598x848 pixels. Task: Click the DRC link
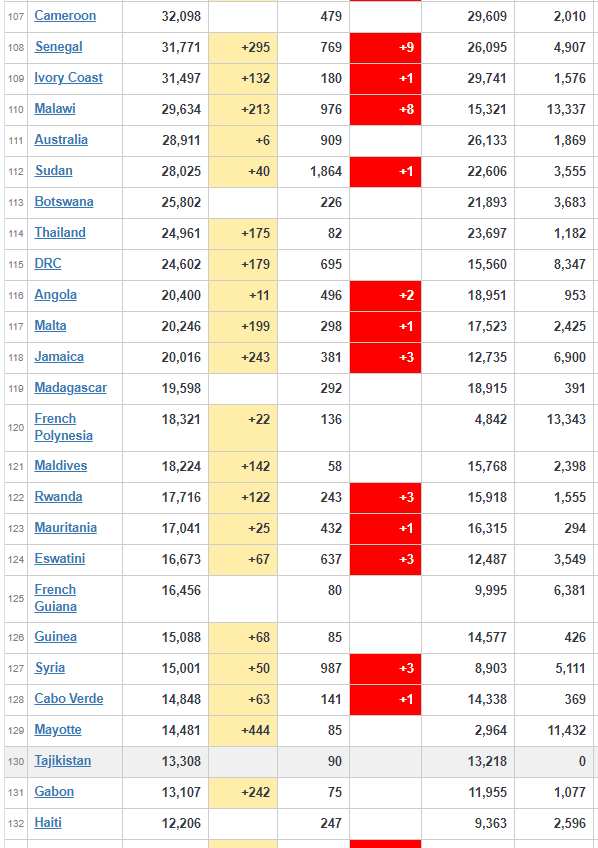48,263
